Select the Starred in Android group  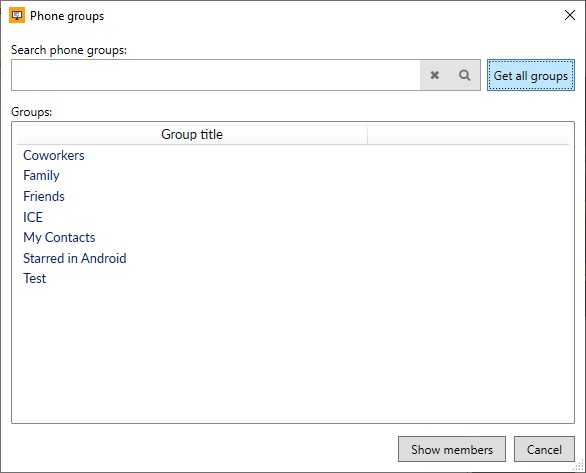(x=75, y=259)
